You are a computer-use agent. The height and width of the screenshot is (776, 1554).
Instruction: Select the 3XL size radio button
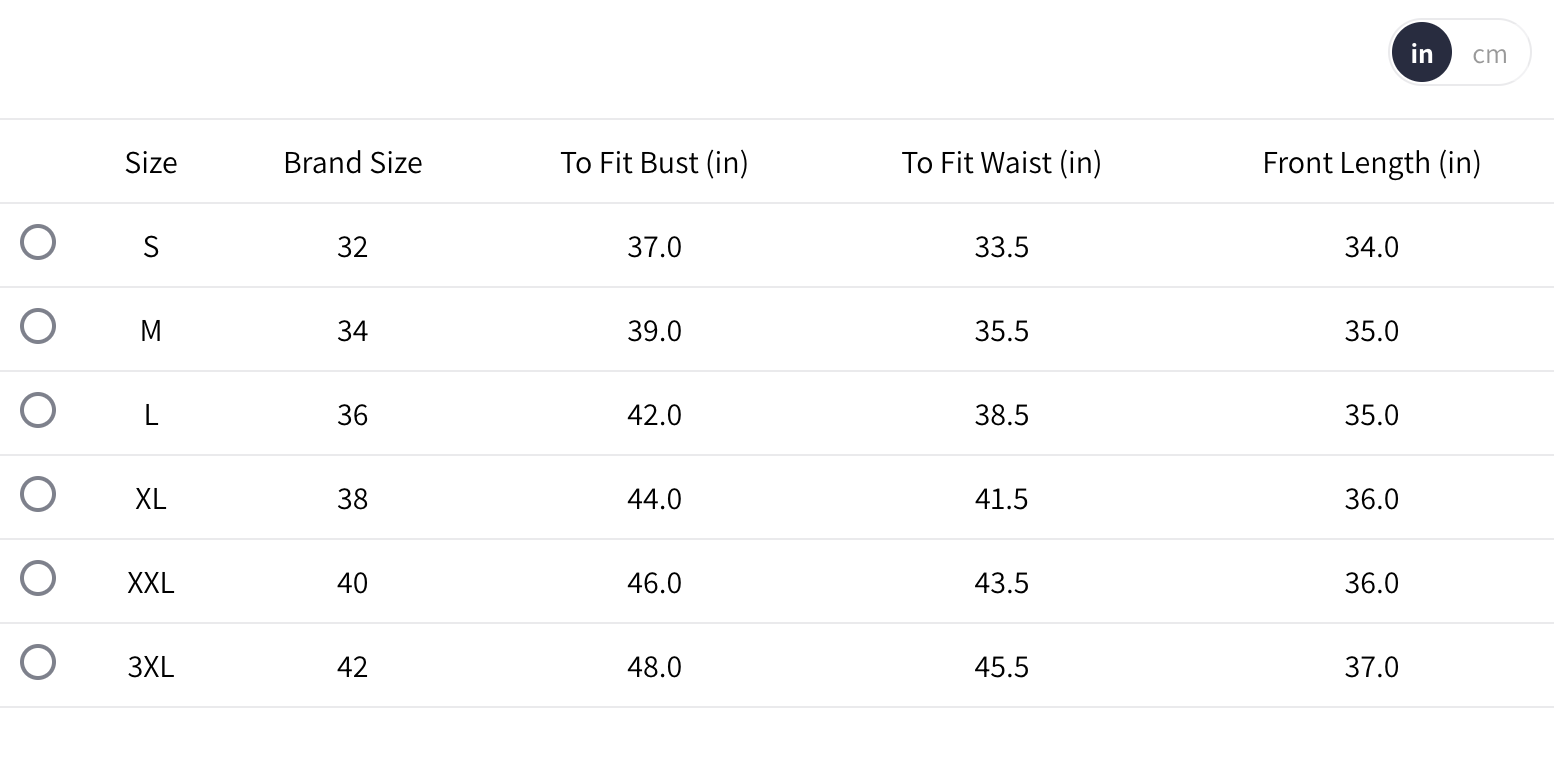(x=38, y=663)
